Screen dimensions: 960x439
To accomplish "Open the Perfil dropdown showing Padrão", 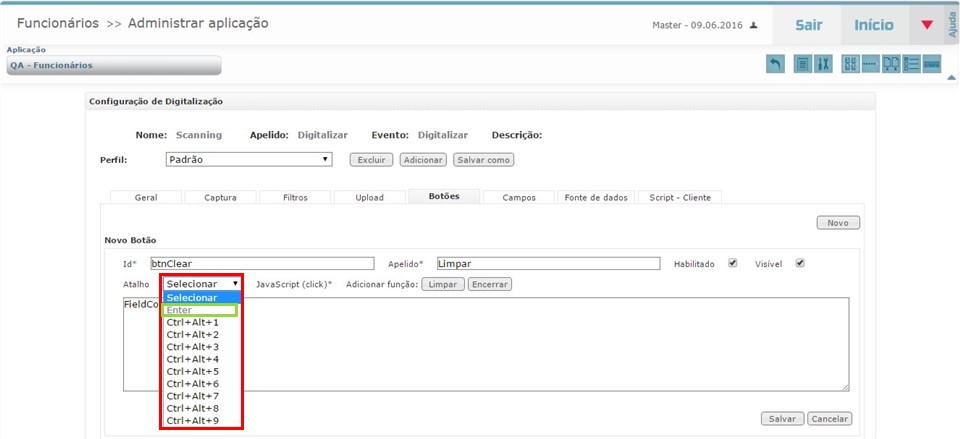I will coord(249,159).
